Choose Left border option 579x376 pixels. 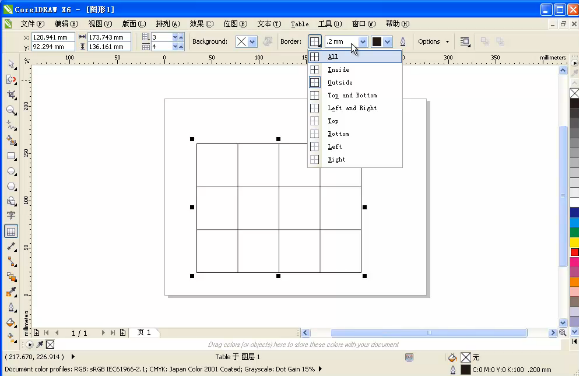click(355, 147)
